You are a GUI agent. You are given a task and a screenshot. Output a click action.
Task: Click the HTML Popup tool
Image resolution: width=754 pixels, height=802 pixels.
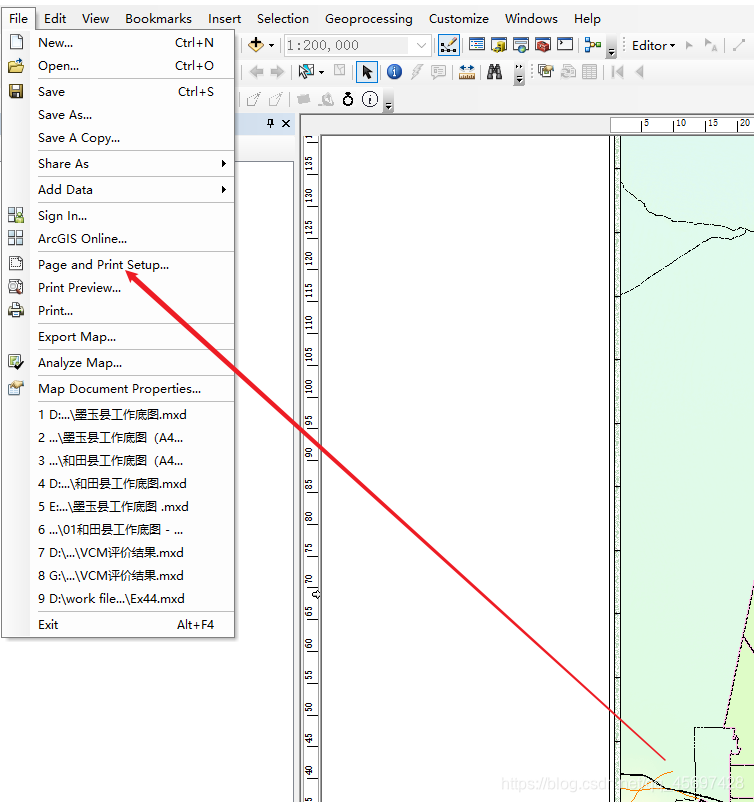[438, 72]
